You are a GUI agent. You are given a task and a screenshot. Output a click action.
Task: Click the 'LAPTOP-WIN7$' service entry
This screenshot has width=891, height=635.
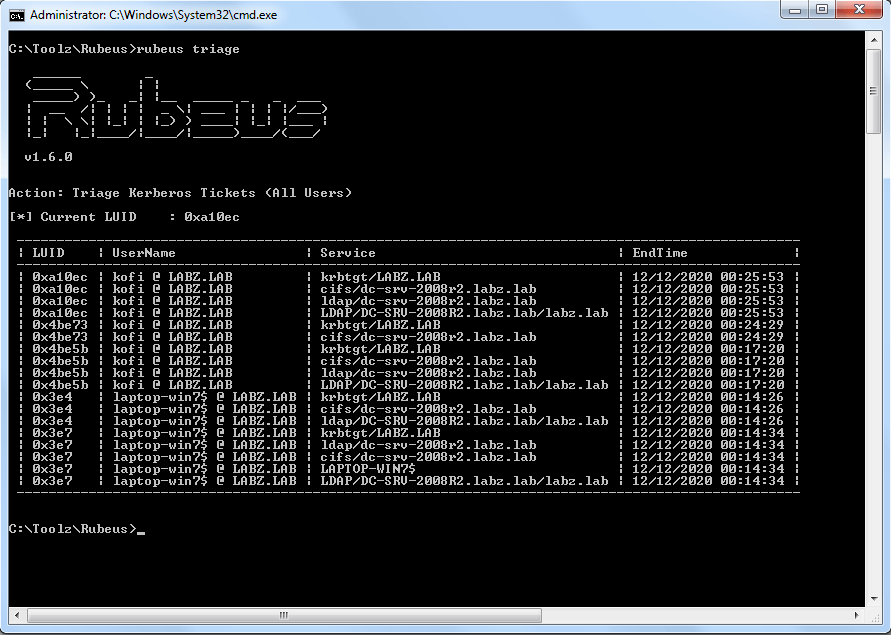[x=368, y=469]
